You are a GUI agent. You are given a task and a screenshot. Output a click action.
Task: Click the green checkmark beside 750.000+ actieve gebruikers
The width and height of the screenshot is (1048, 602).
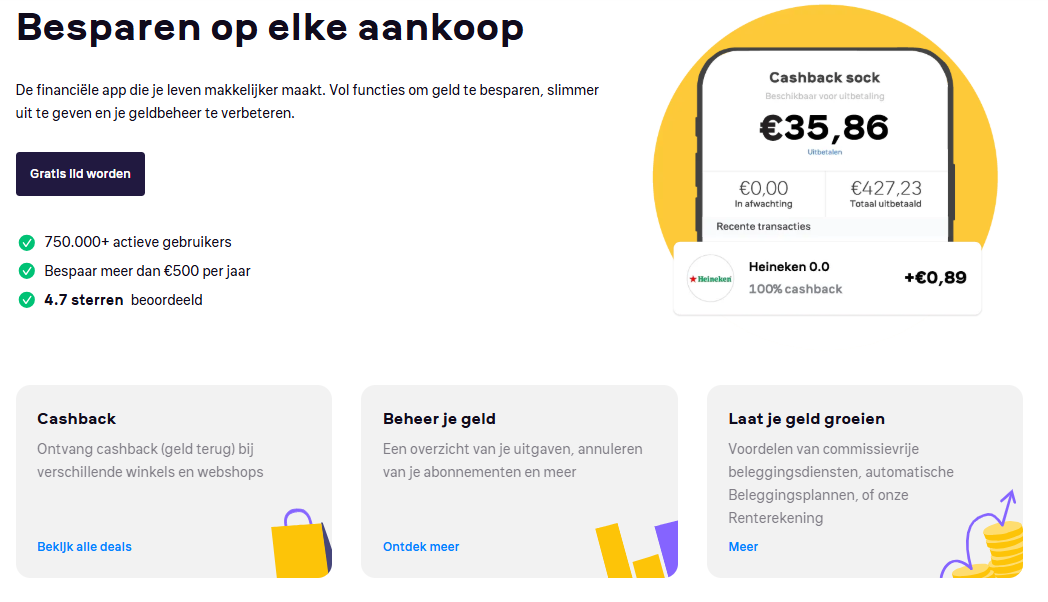click(25, 242)
